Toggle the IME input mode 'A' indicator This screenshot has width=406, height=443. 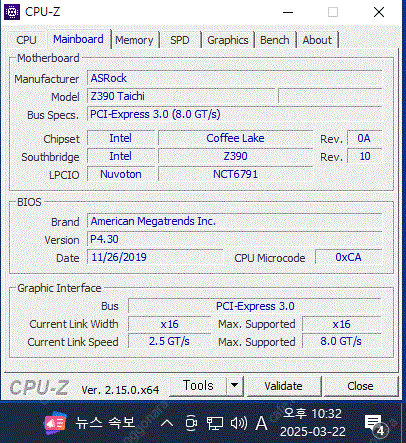pos(262,423)
